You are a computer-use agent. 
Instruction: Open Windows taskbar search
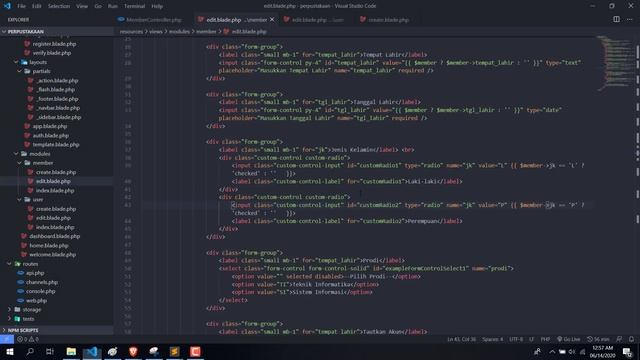30,351
